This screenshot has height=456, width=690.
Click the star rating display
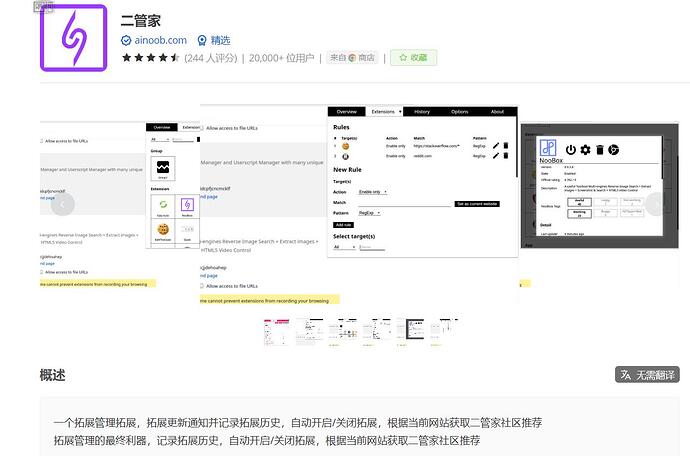point(150,58)
